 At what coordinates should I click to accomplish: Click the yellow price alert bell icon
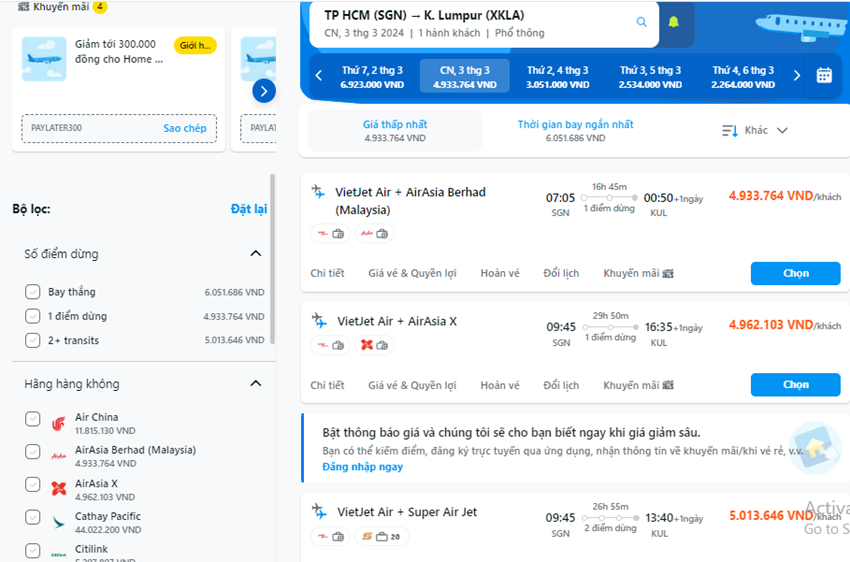point(673,22)
